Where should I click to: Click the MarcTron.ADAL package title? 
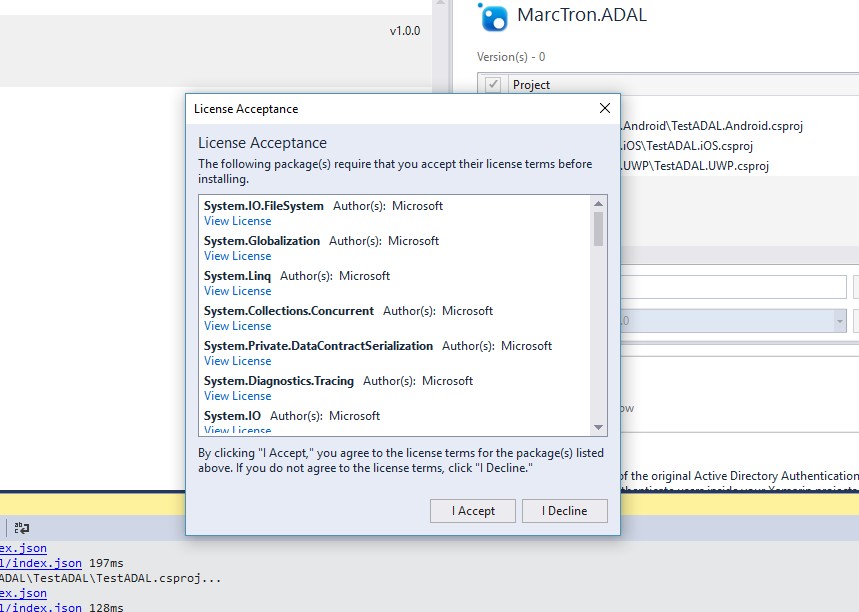[582, 15]
